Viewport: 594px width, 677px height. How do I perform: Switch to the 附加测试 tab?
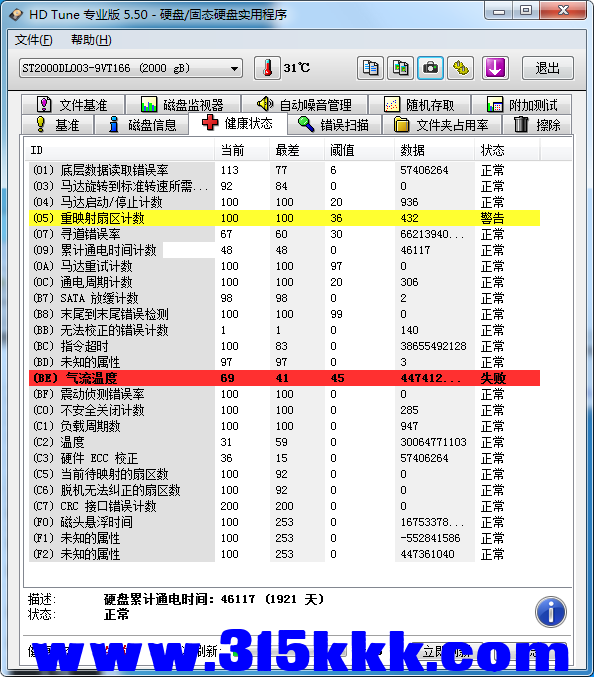point(521,104)
